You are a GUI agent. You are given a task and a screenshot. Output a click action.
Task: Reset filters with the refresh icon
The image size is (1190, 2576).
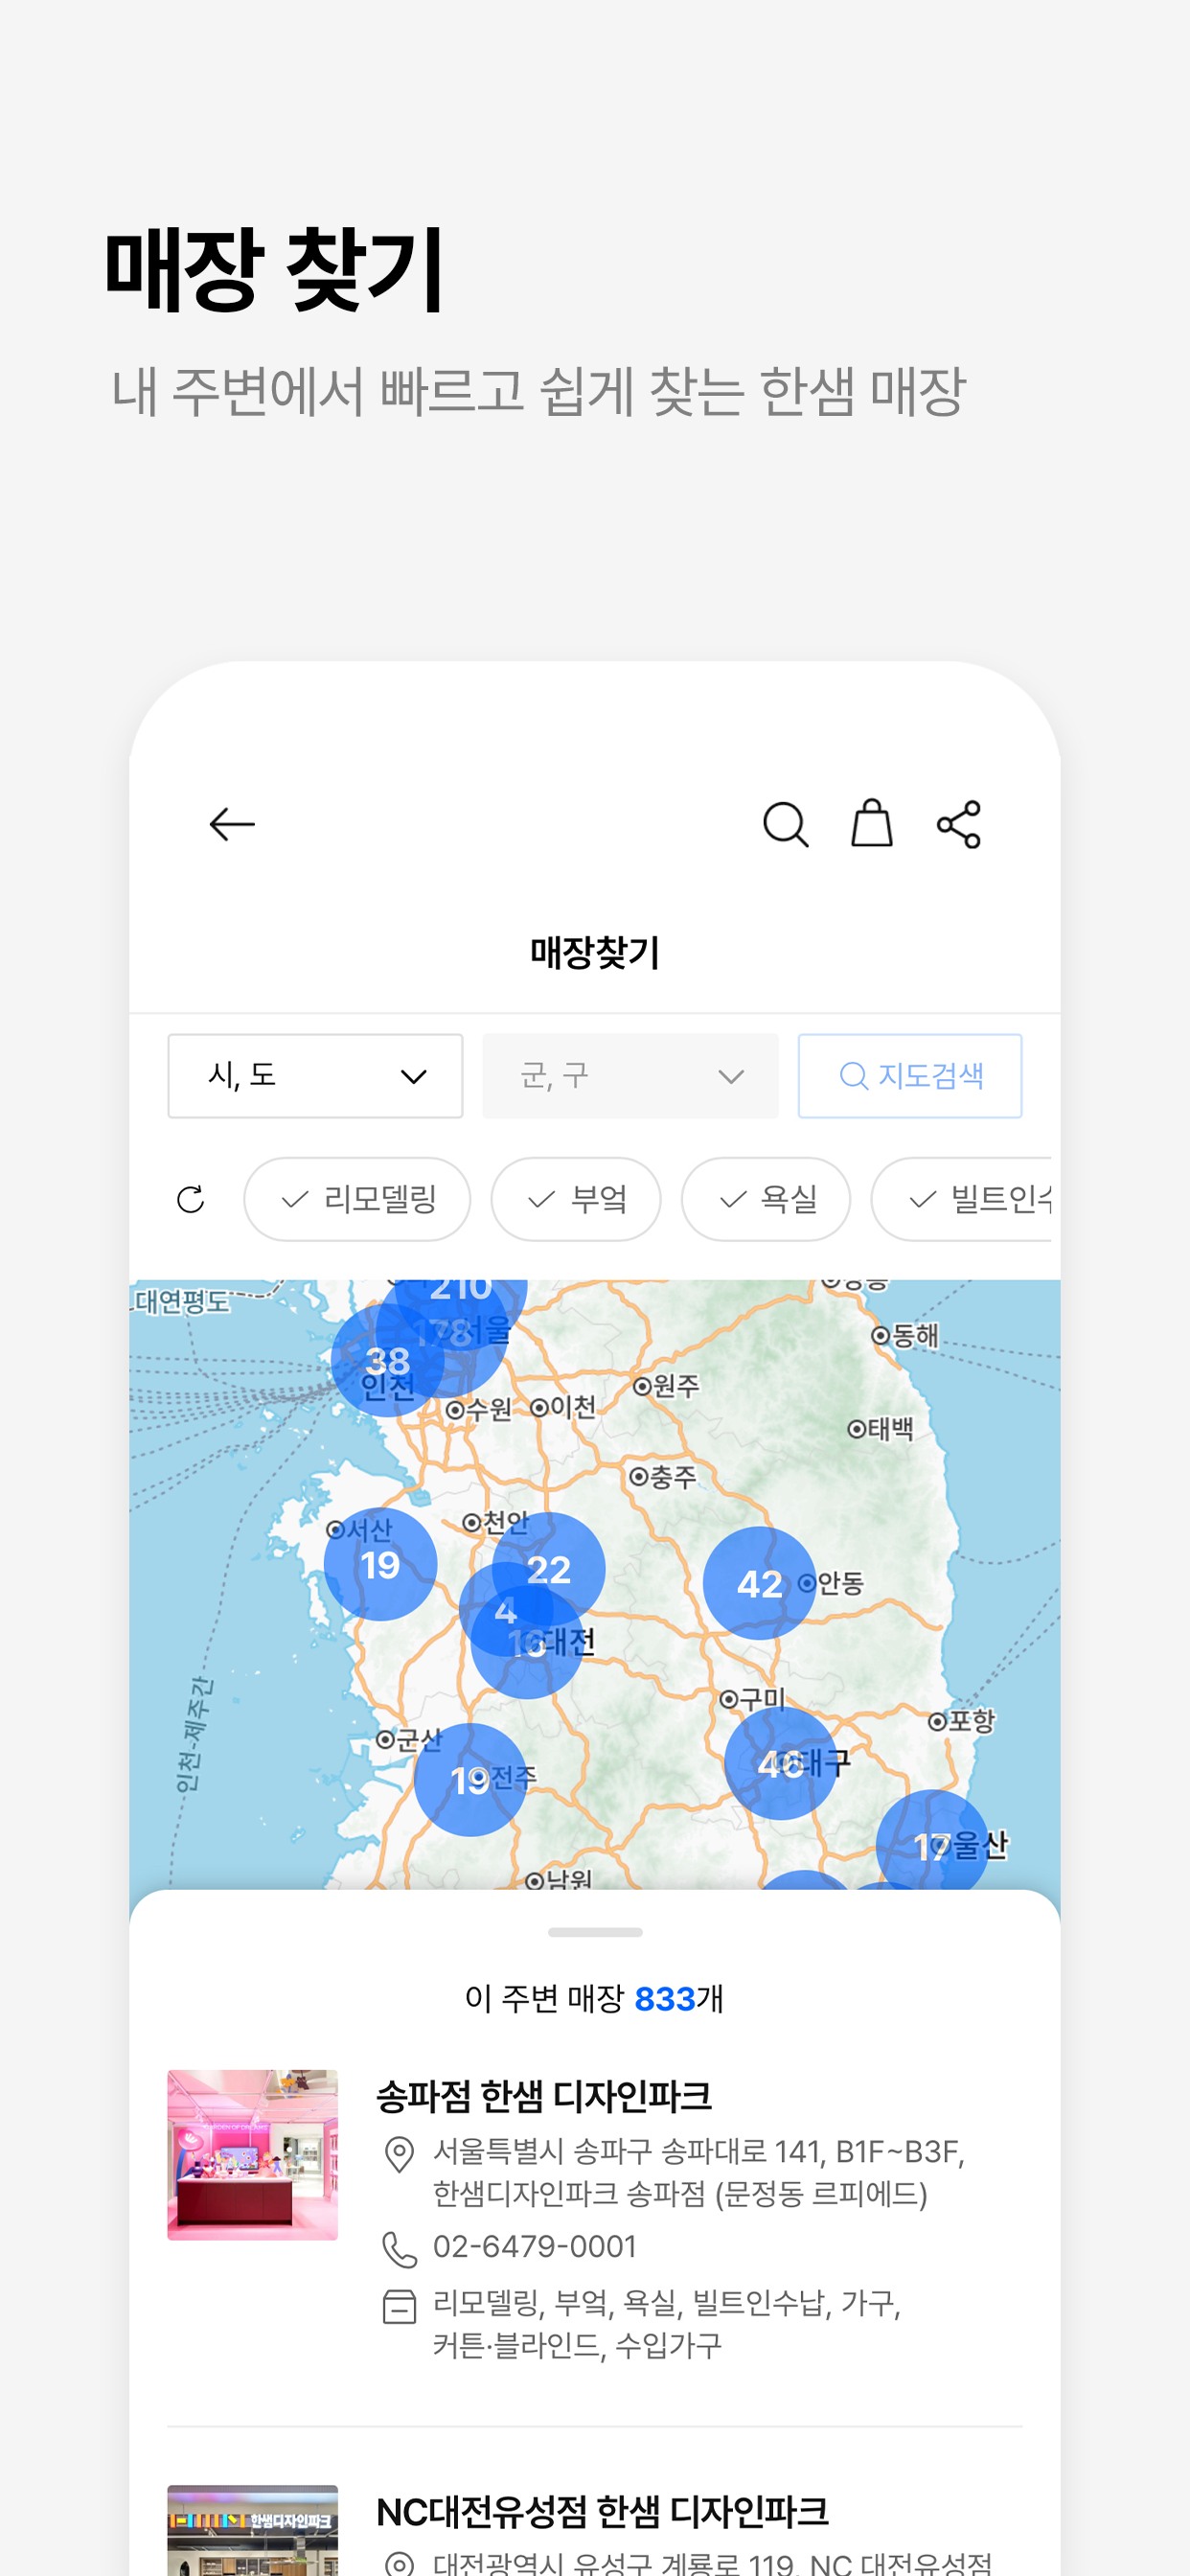point(191,1199)
